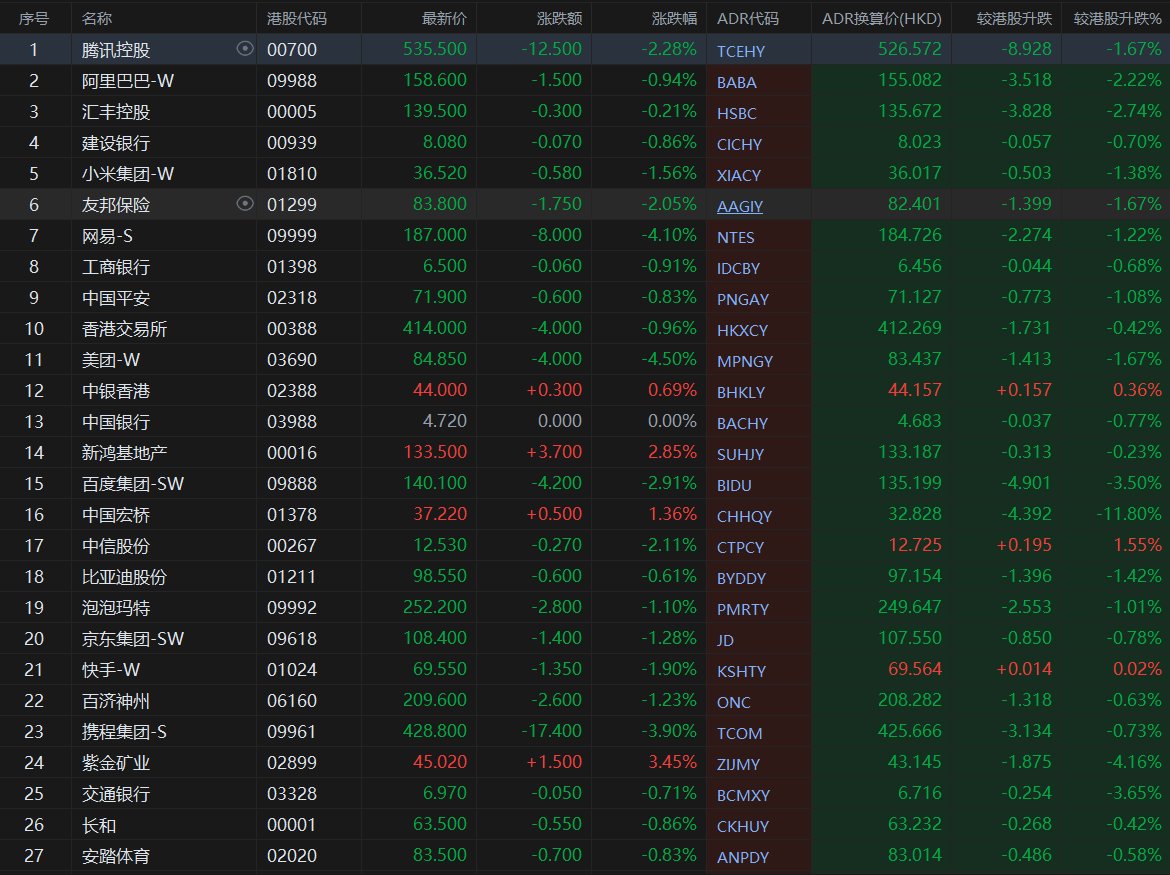Screen dimensions: 1170x875
Task: Open the underlined AAGIY ADR code link
Action: click(739, 206)
